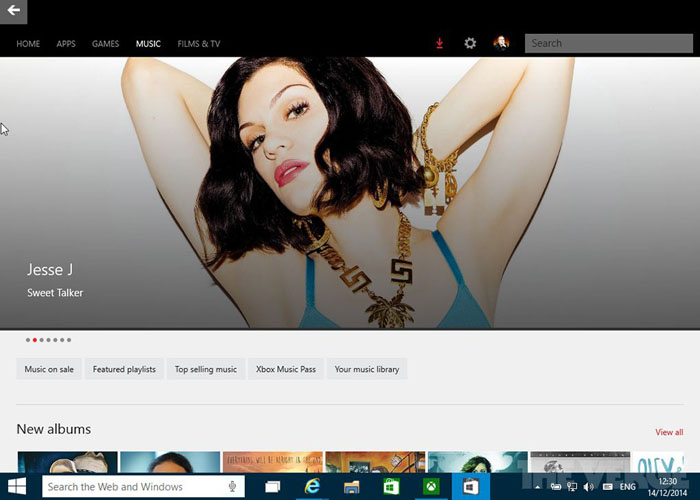
Task: Click the user account avatar
Action: 501,43
